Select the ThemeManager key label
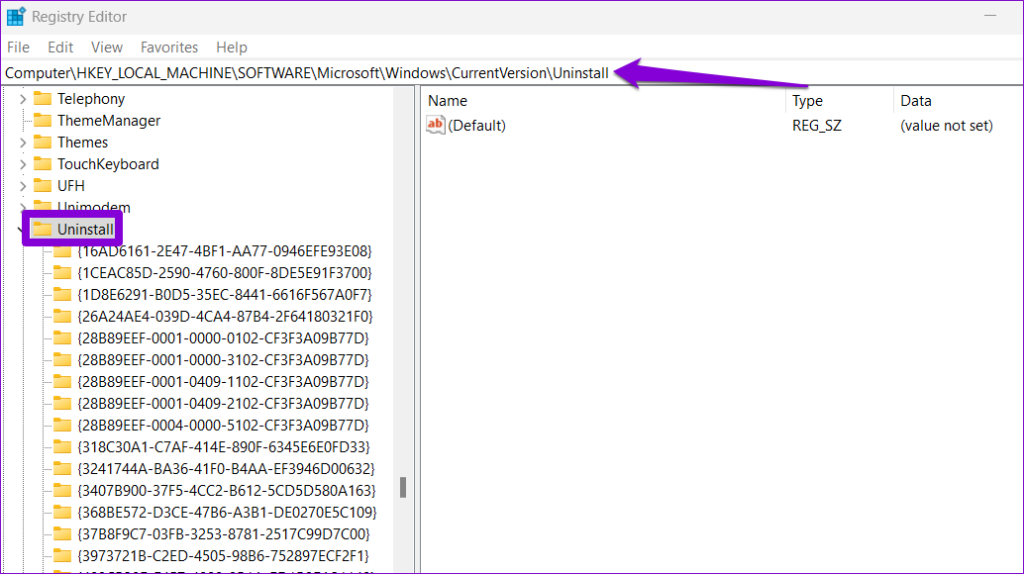This screenshot has height=574, width=1024. [108, 120]
